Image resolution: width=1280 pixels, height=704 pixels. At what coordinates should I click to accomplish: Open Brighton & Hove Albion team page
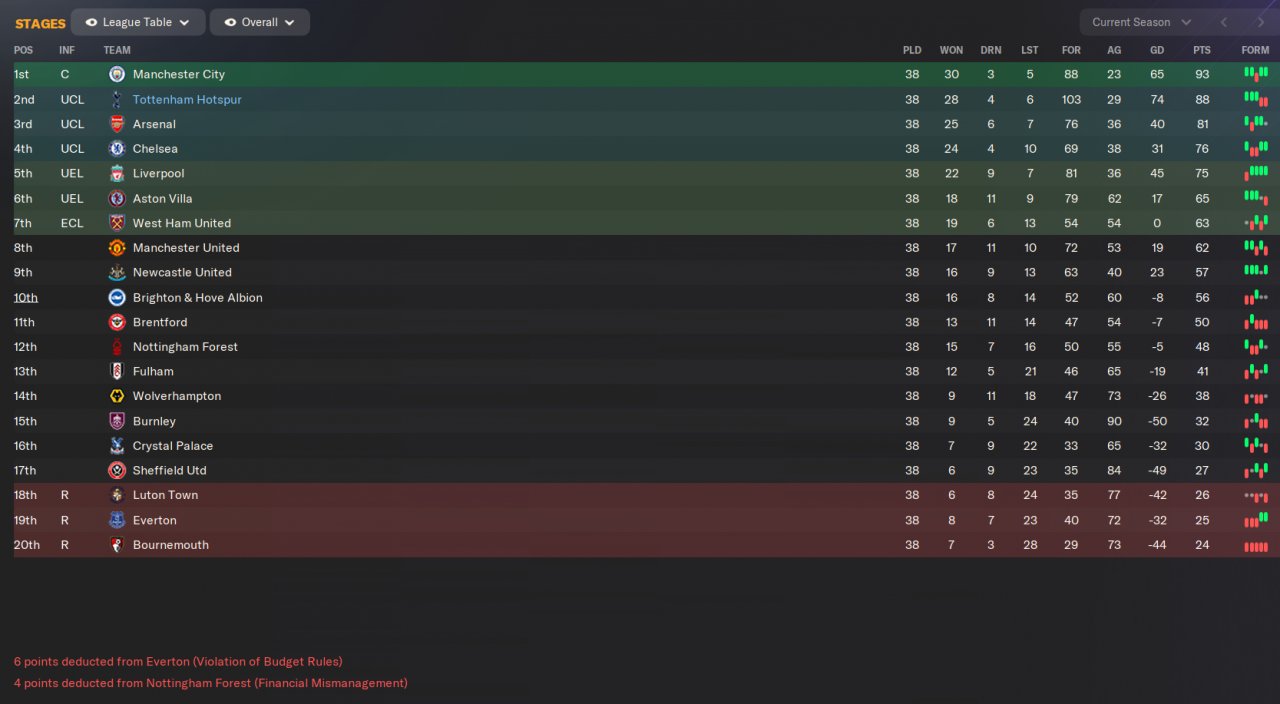coord(197,297)
